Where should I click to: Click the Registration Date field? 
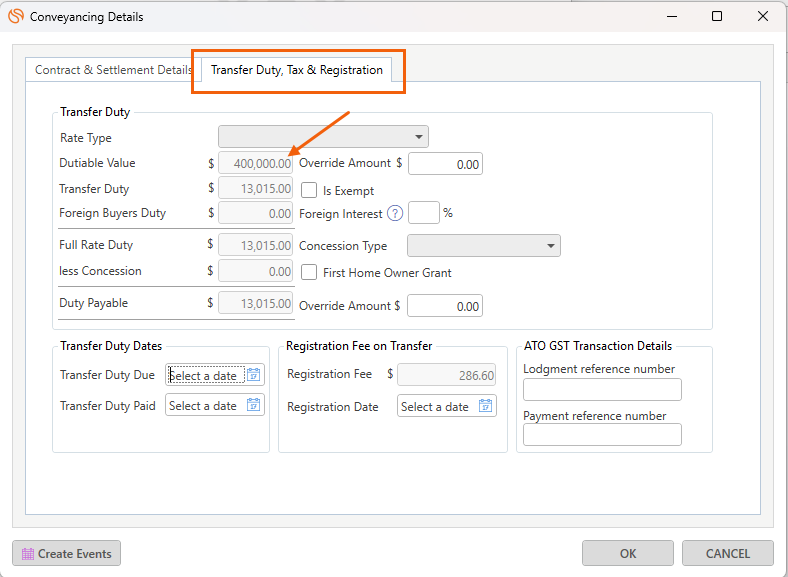point(447,406)
